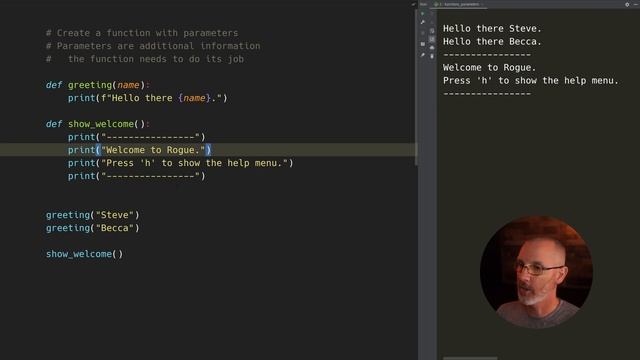The height and width of the screenshot is (360, 640).
Task: Toggle soft-wrap in the Run console
Action: tap(432, 31)
